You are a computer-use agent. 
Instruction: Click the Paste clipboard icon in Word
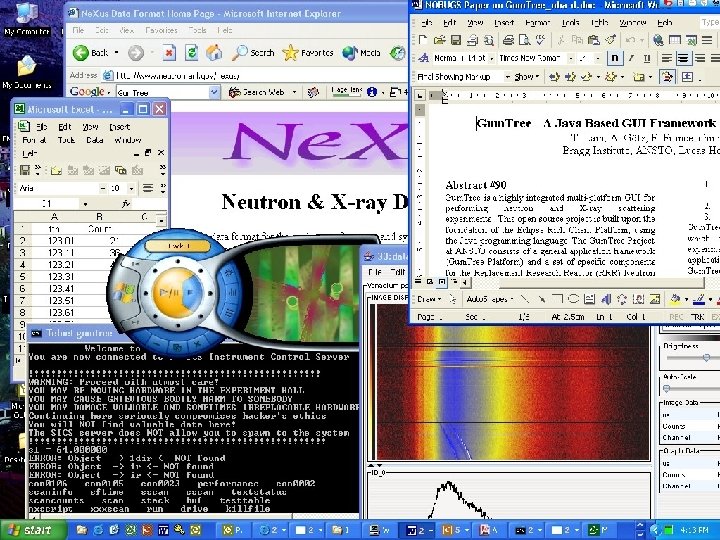pos(593,40)
